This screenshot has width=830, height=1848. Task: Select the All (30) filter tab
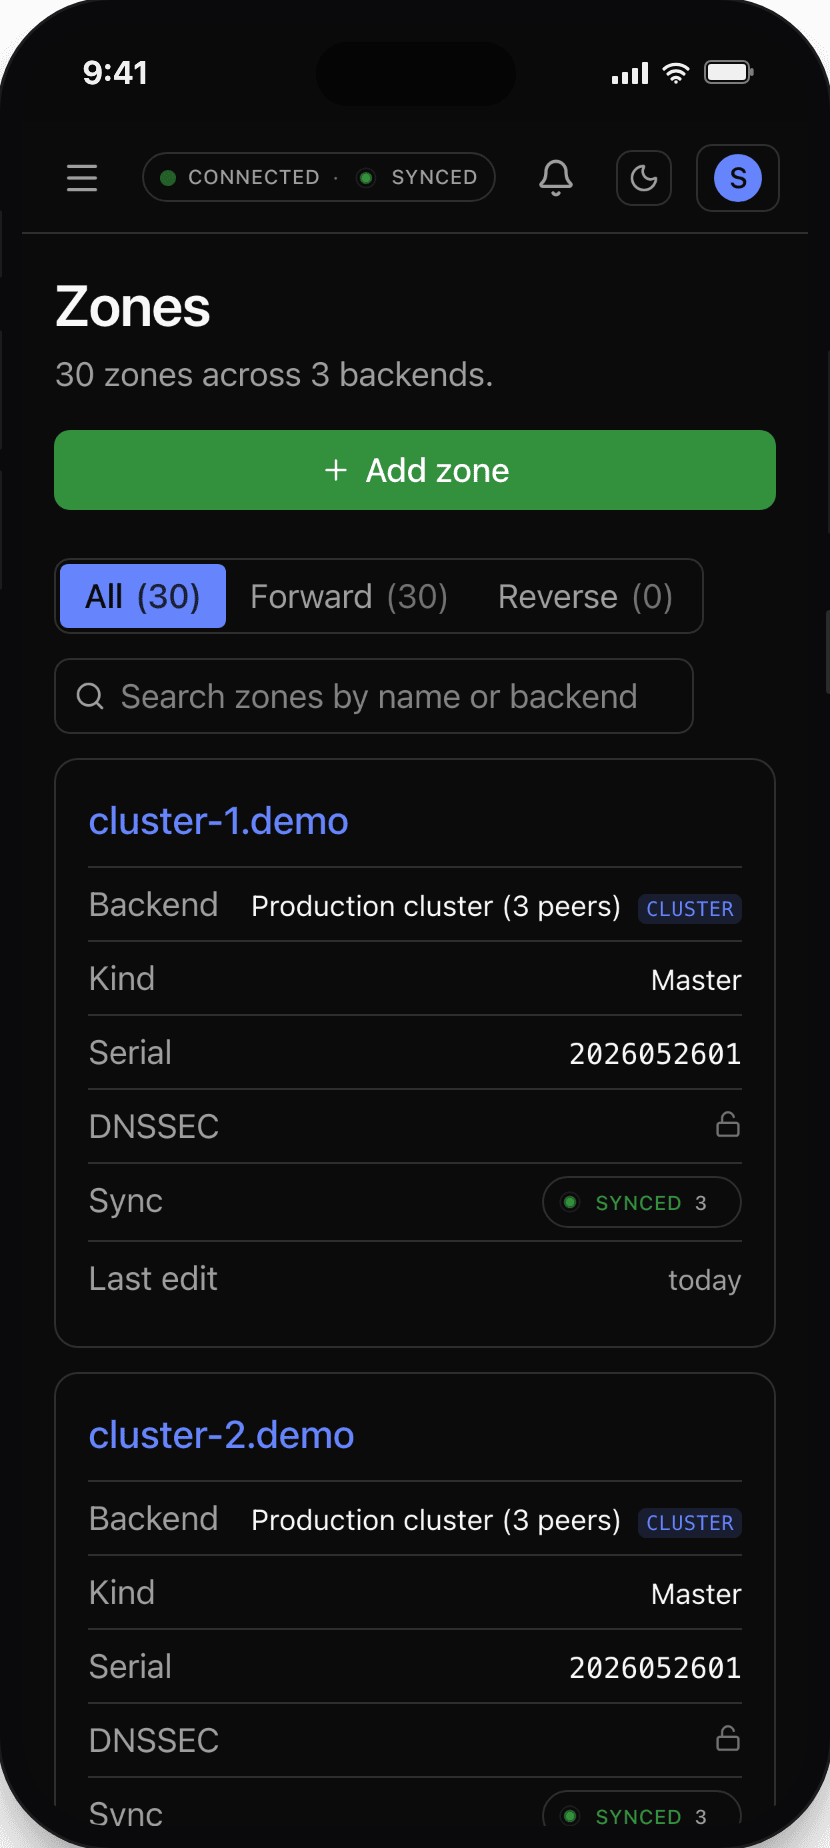143,596
